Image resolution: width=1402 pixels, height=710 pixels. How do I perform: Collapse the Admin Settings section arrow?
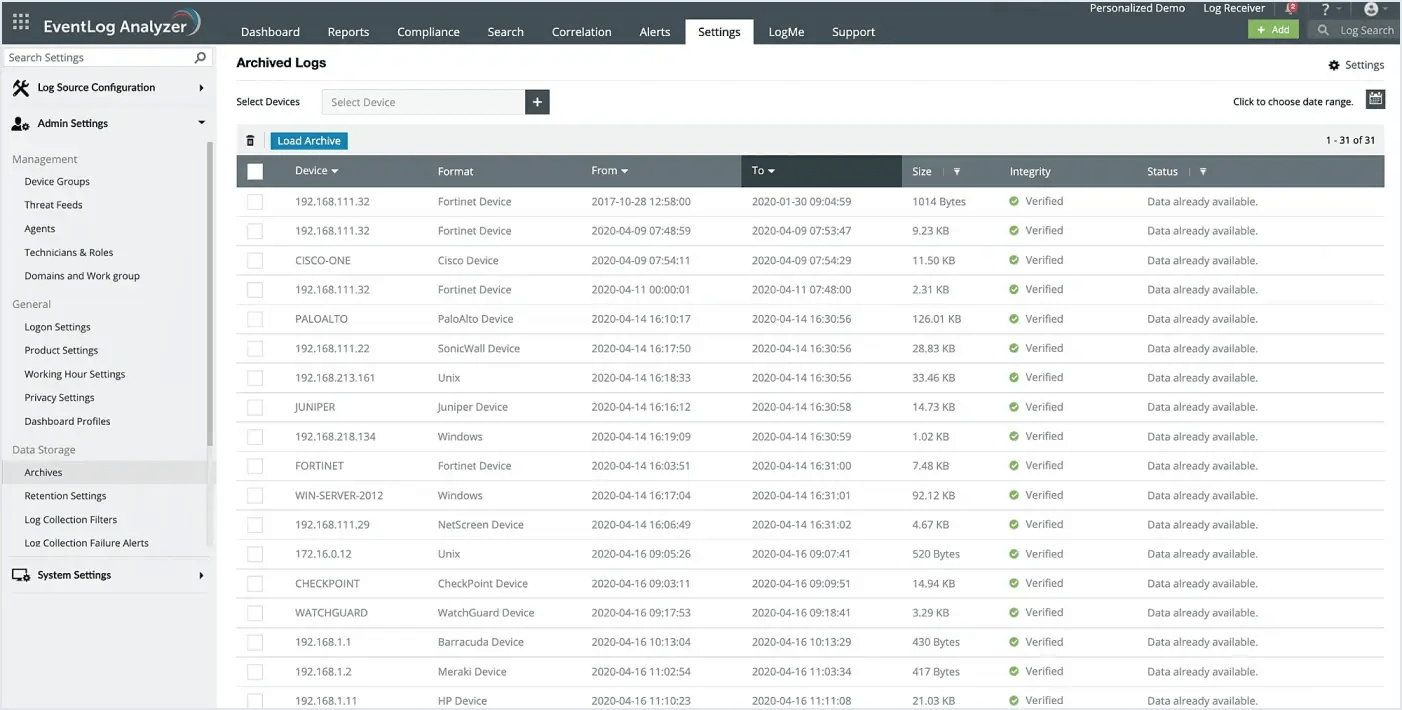point(201,123)
